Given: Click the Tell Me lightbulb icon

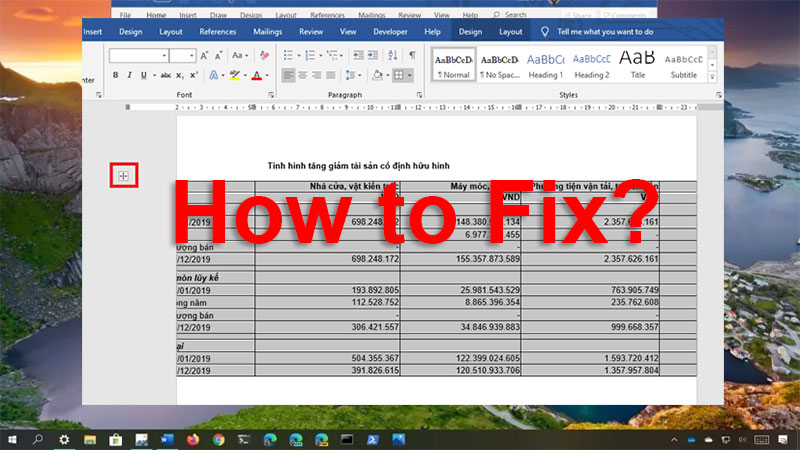Looking at the screenshot, I should point(544,32).
